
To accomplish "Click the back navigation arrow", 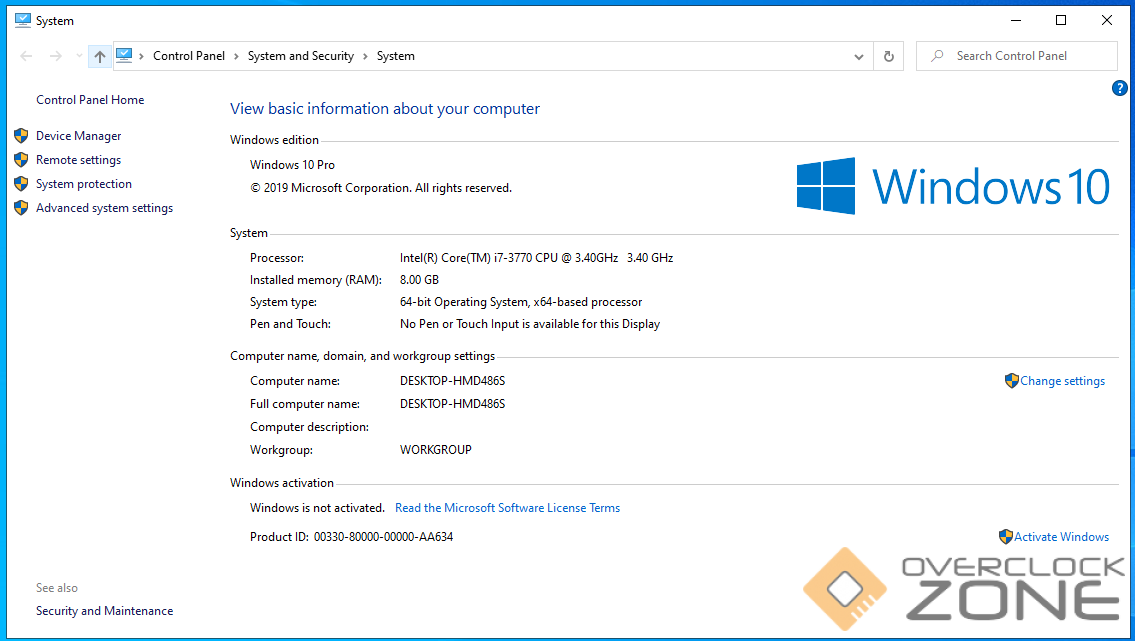I will pos(26,57).
